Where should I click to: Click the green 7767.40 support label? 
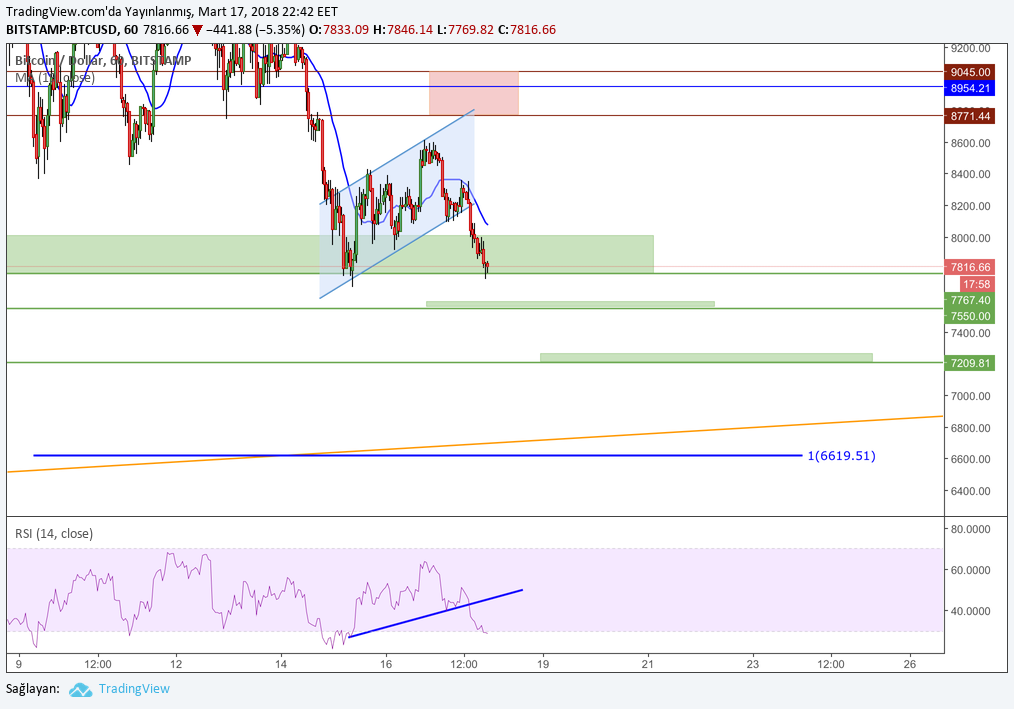pos(970,300)
